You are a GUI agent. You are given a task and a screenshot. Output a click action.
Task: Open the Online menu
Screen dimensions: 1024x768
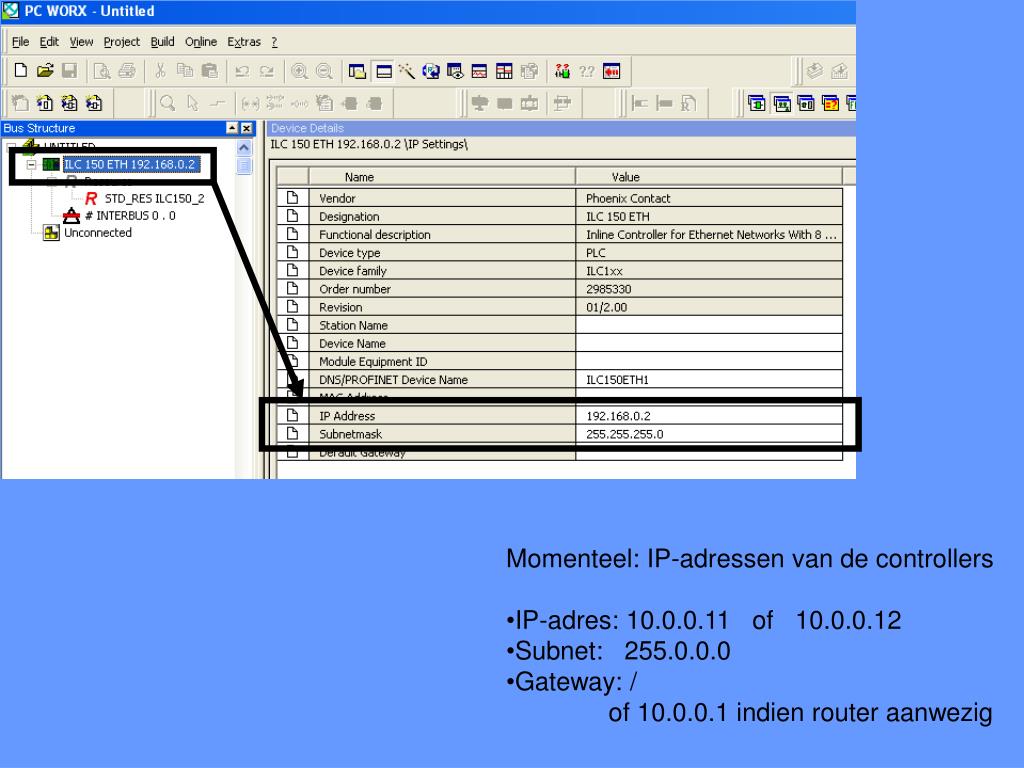point(200,42)
